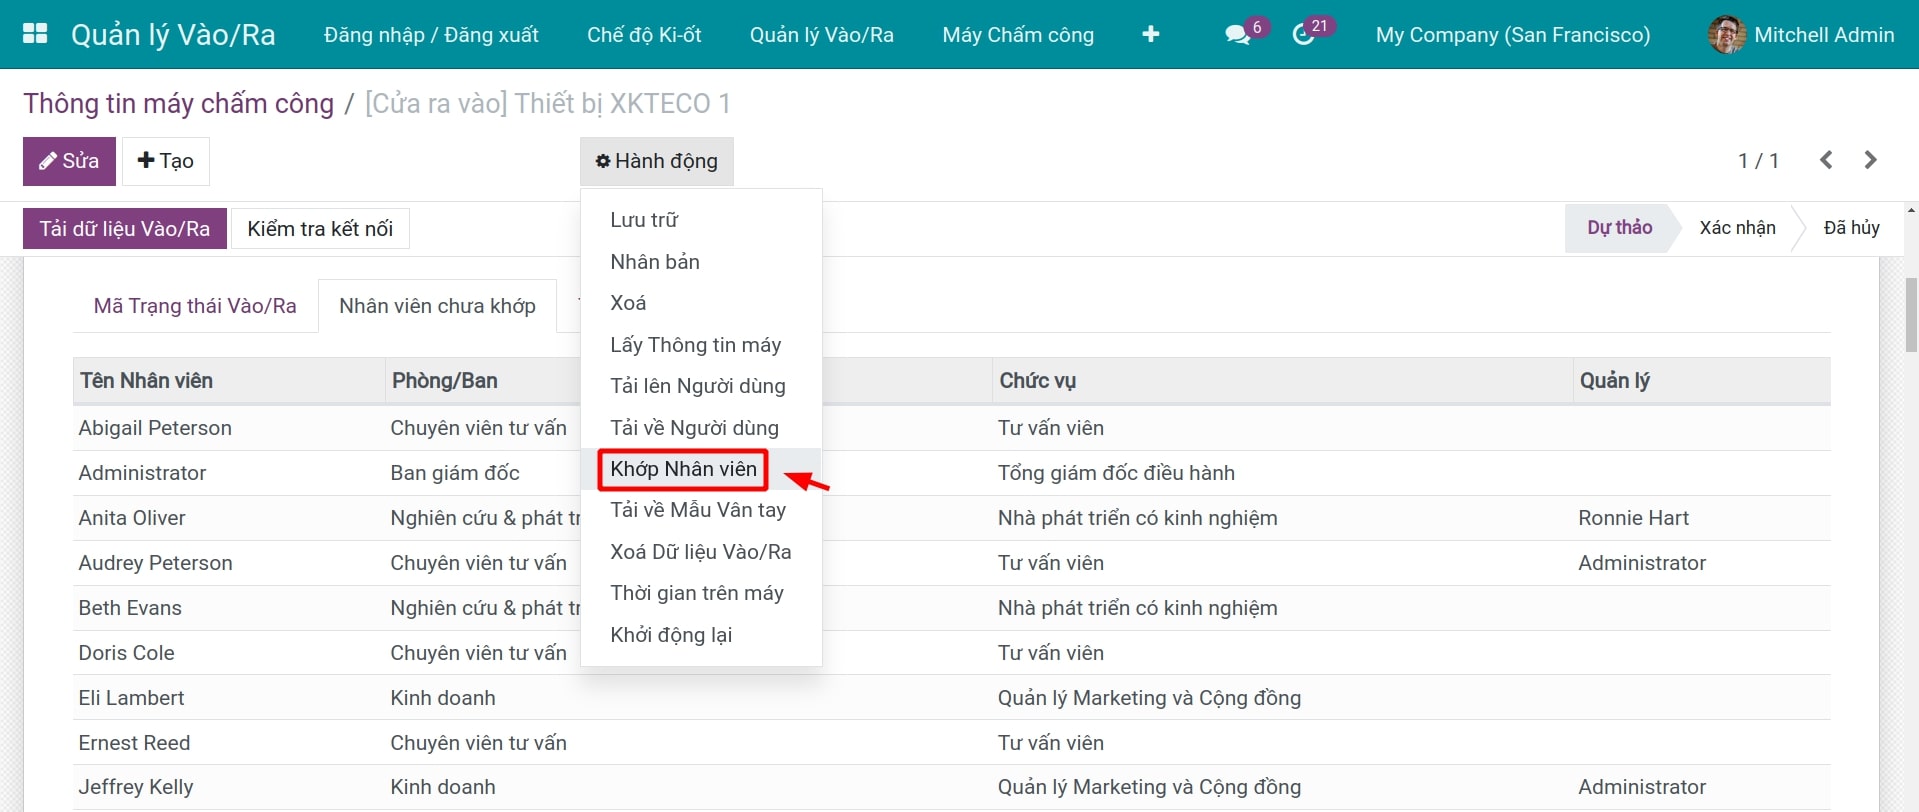Go to previous record arrow
Image resolution: width=1919 pixels, height=812 pixels.
[1826, 160]
